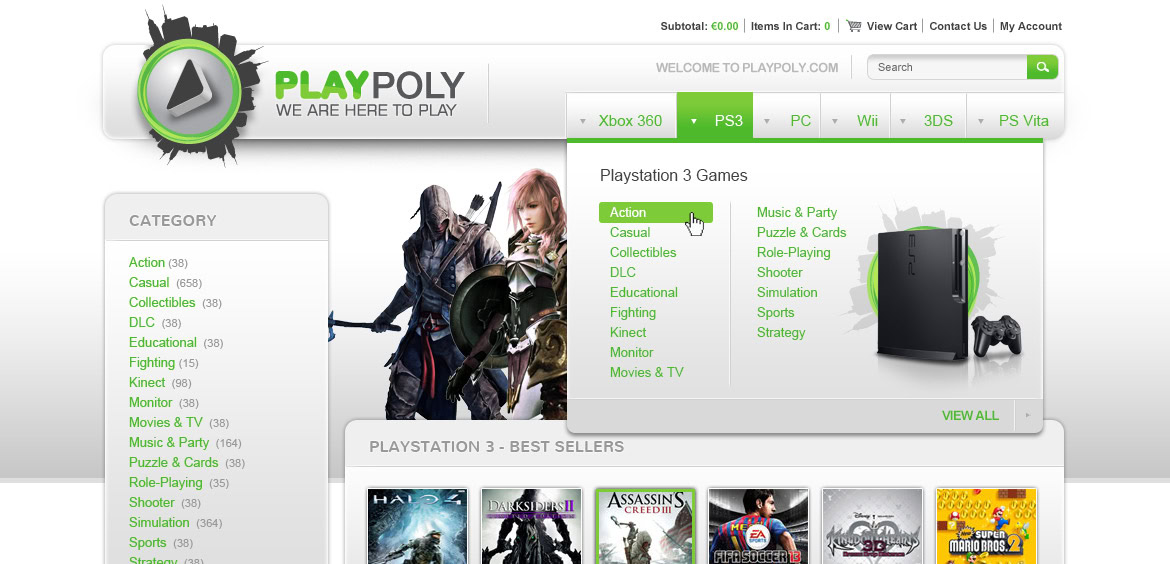This screenshot has height=564, width=1170.
Task: Select Casual in PS3 Games dropdown
Action: tap(630, 233)
